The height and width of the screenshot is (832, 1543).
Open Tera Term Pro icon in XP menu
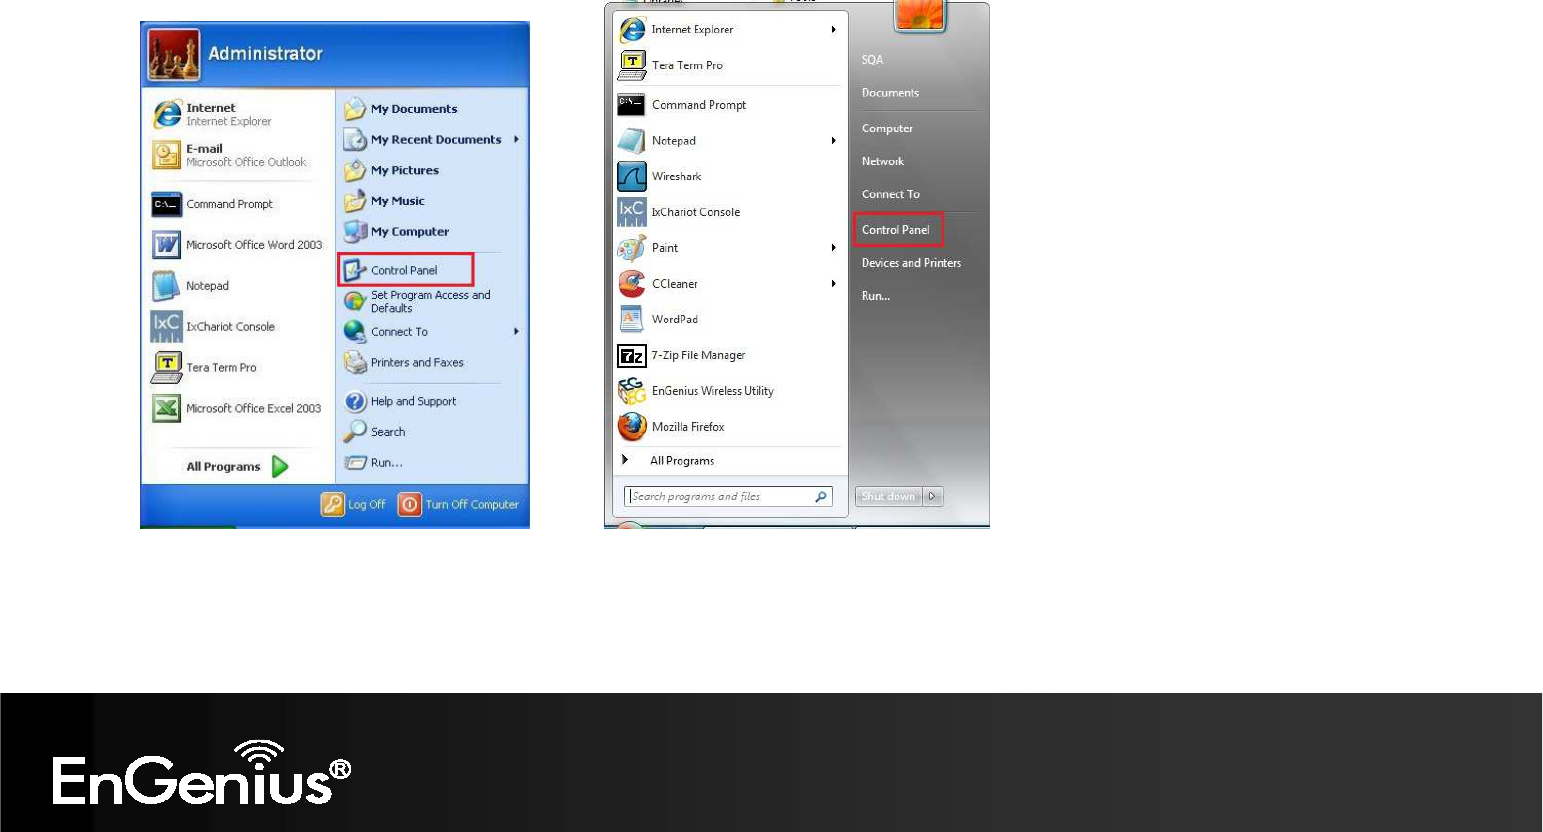click(166, 368)
